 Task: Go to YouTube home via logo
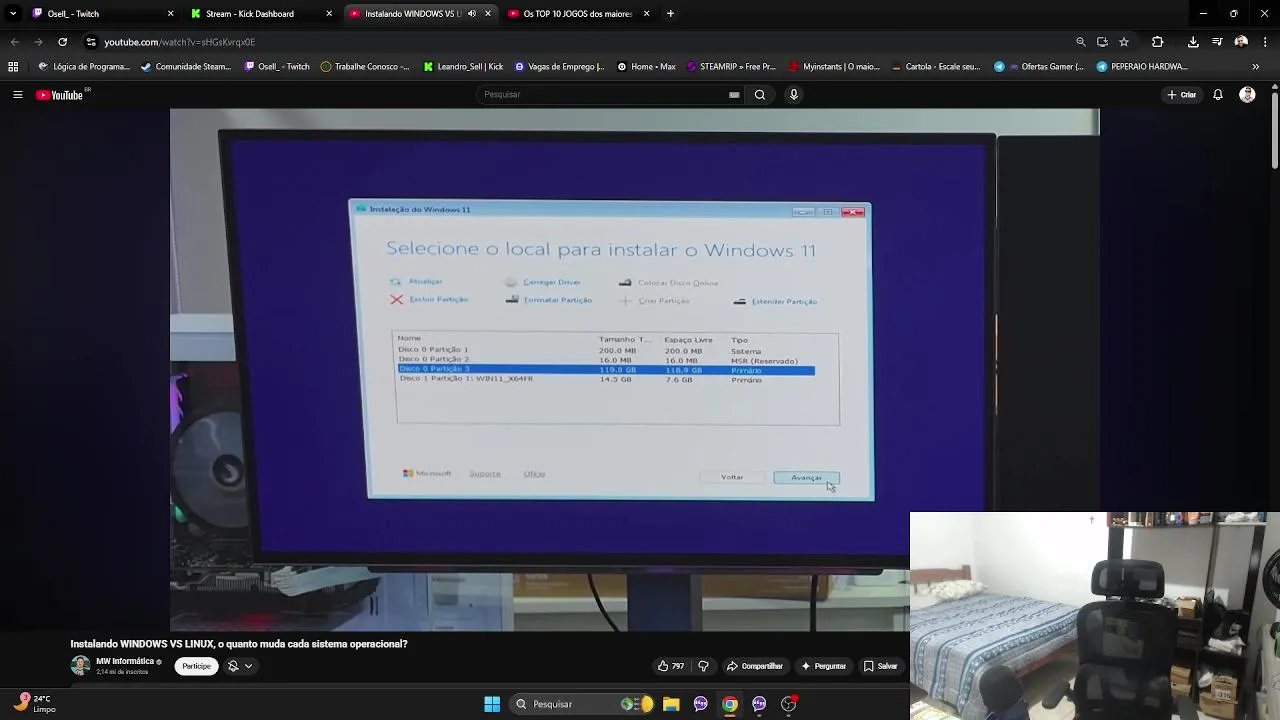tap(60, 95)
